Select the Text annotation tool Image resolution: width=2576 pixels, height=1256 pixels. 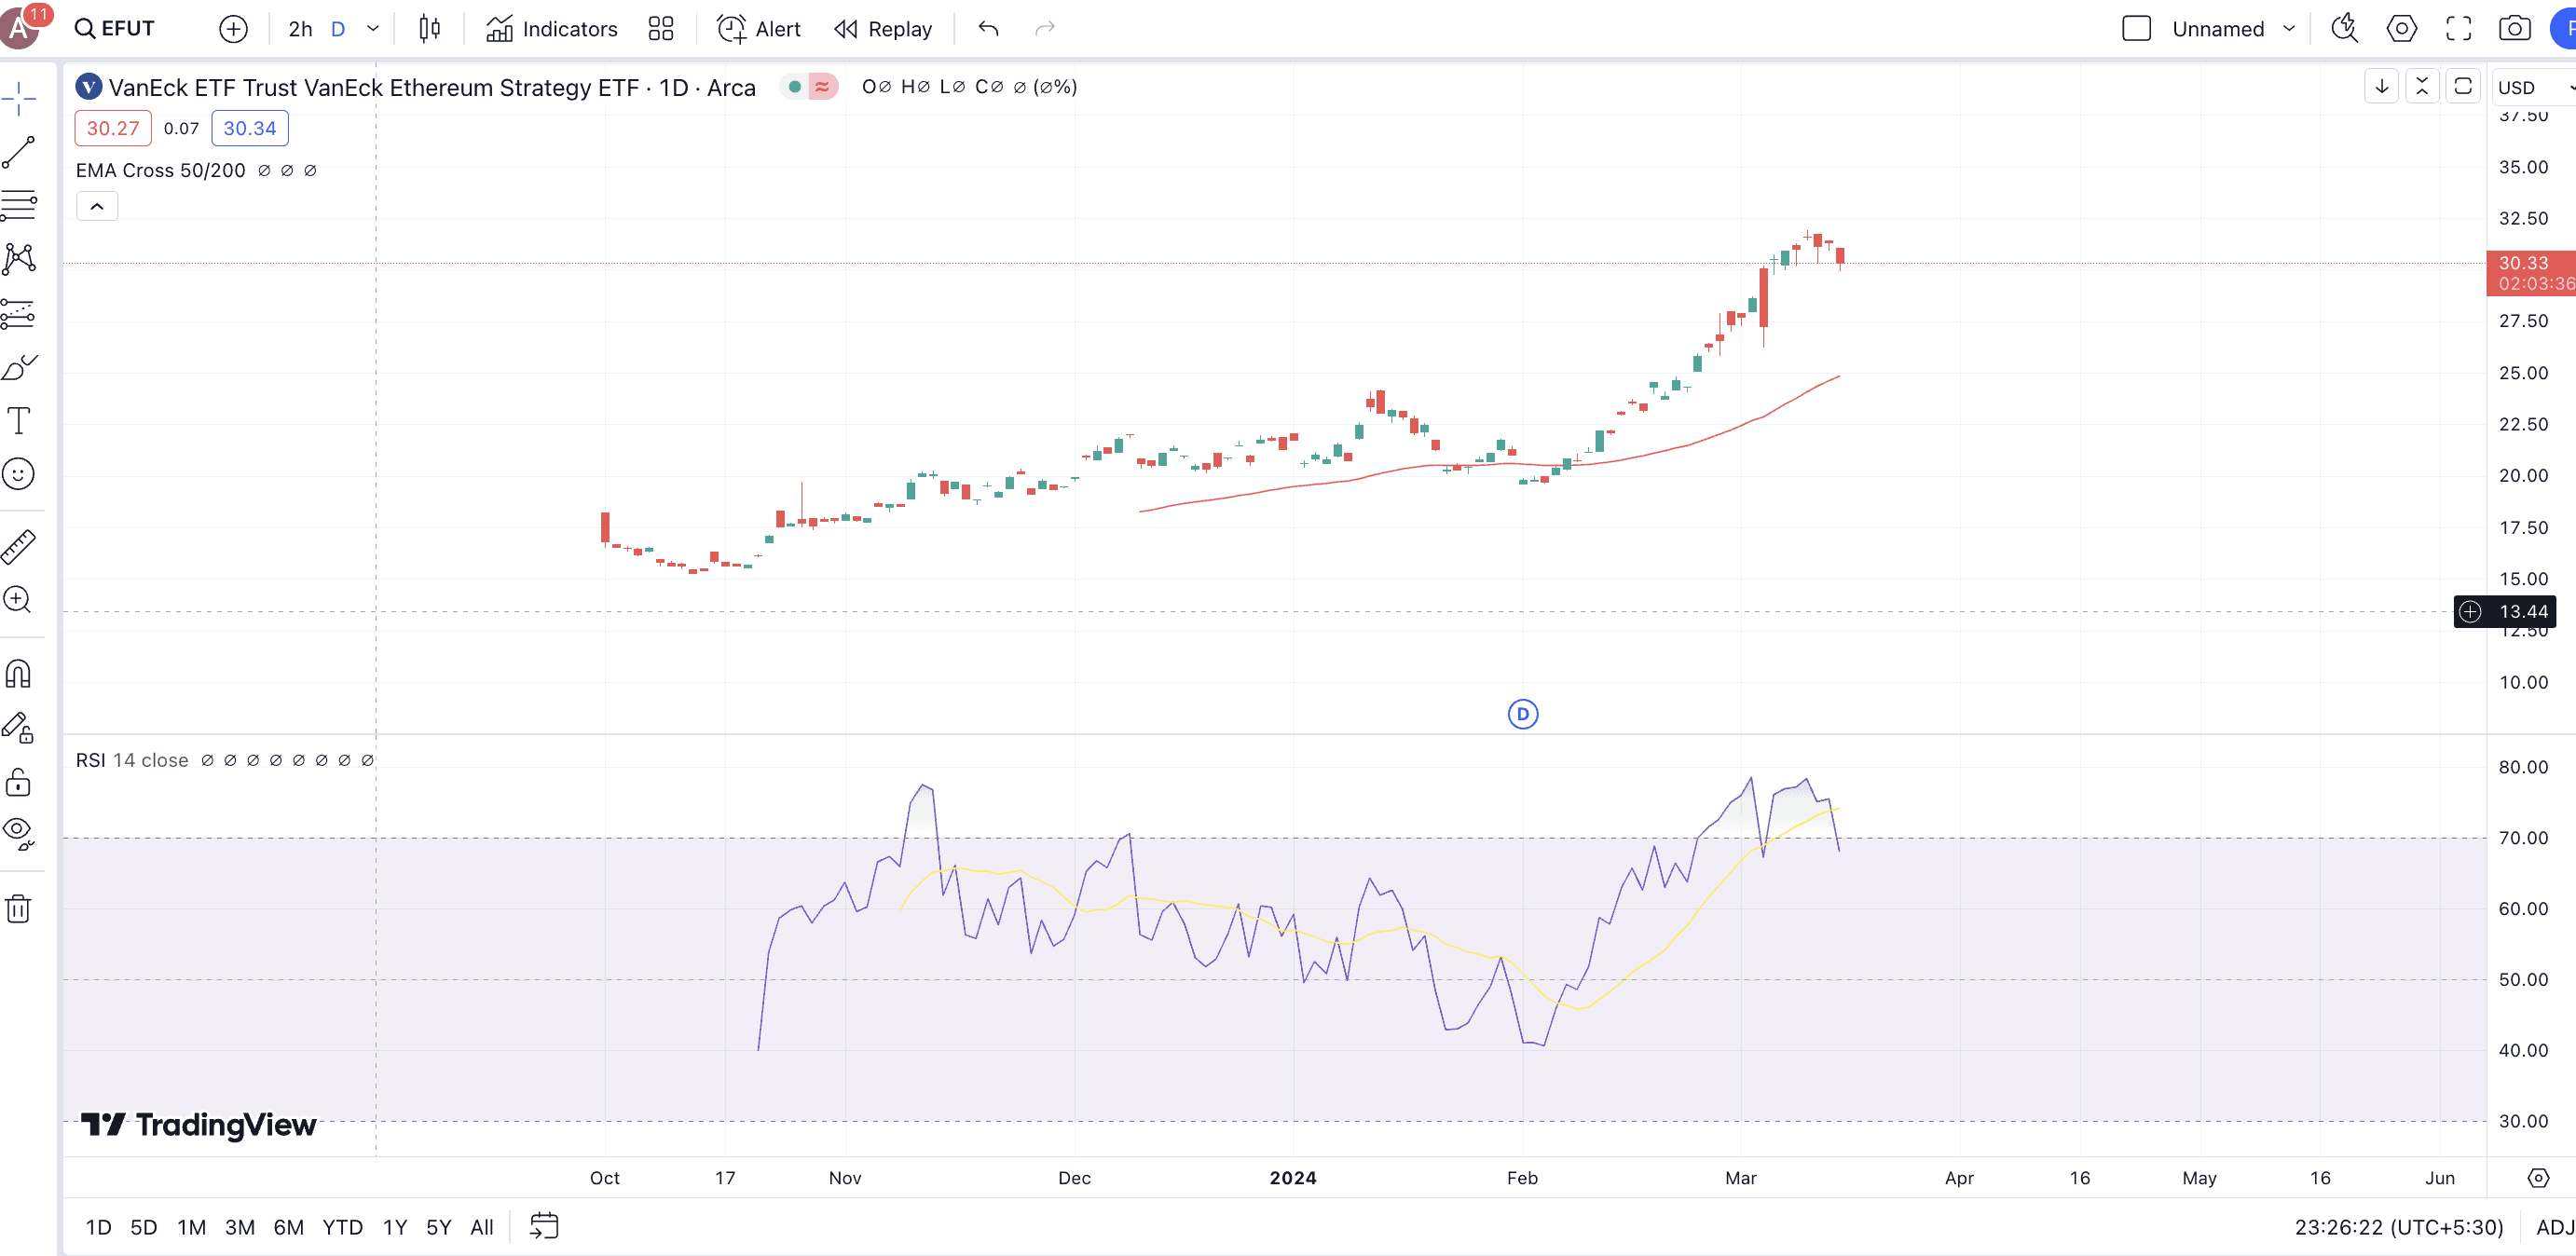[19, 421]
